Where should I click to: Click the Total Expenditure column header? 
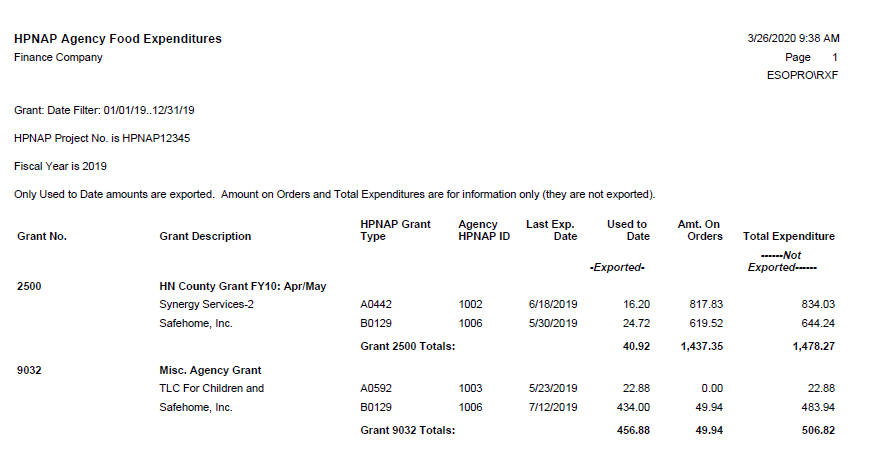click(x=789, y=237)
